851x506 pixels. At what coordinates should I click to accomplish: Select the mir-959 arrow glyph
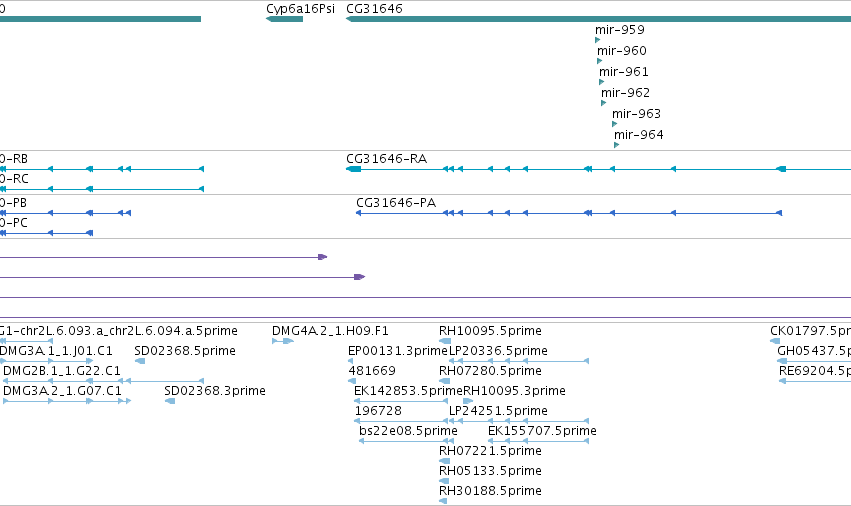[x=598, y=40]
